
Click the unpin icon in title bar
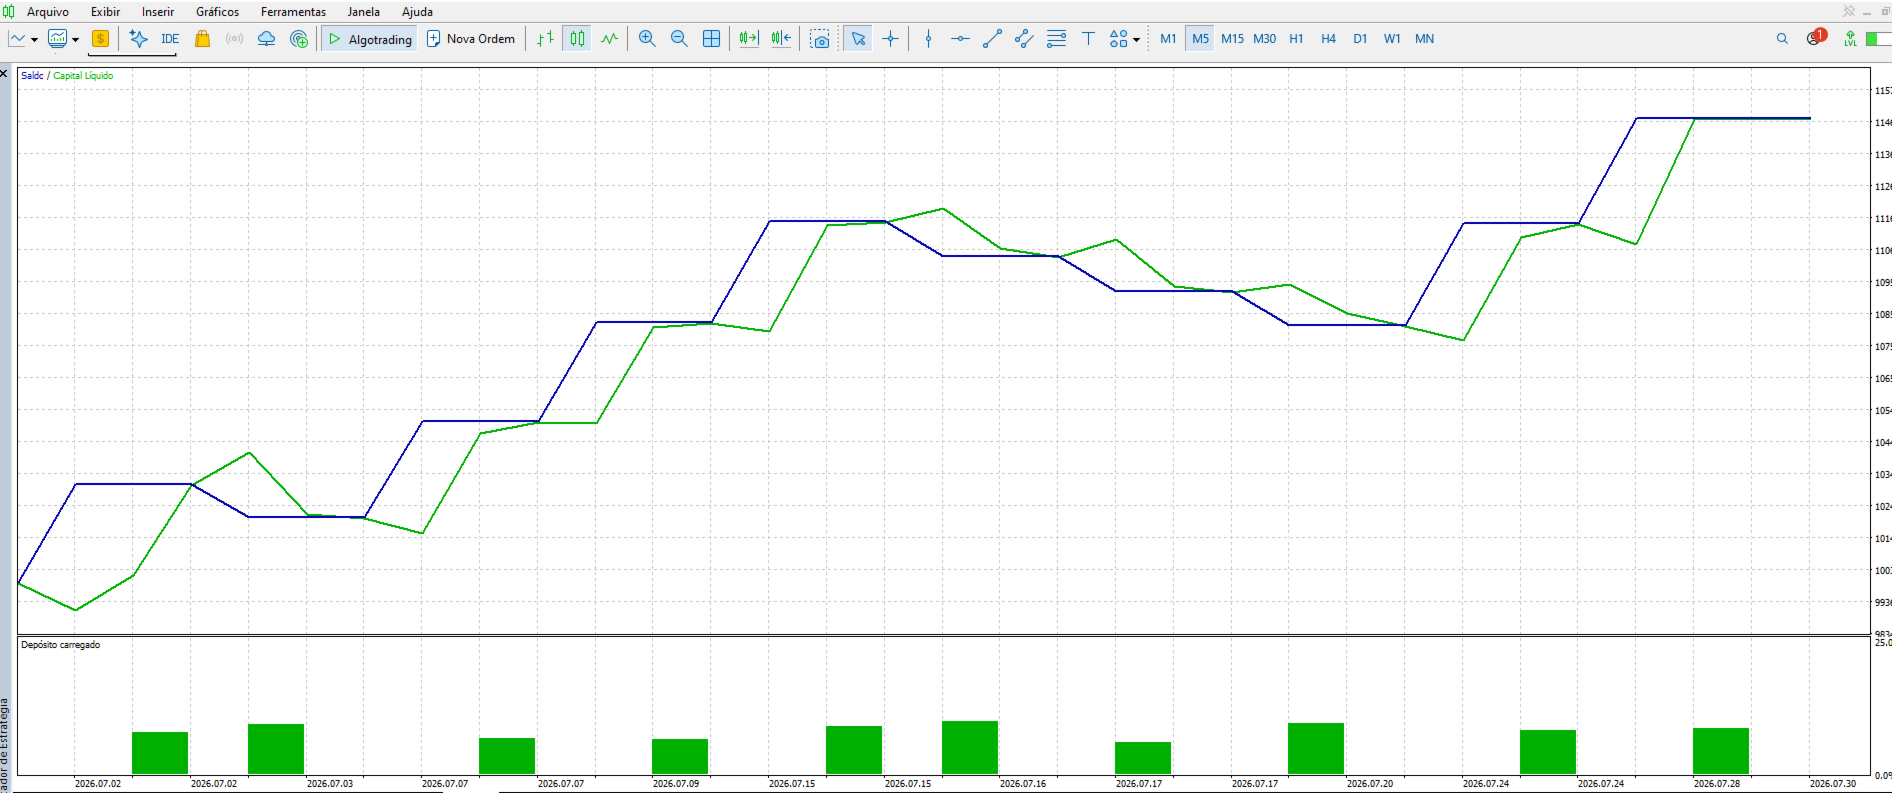point(1849,11)
